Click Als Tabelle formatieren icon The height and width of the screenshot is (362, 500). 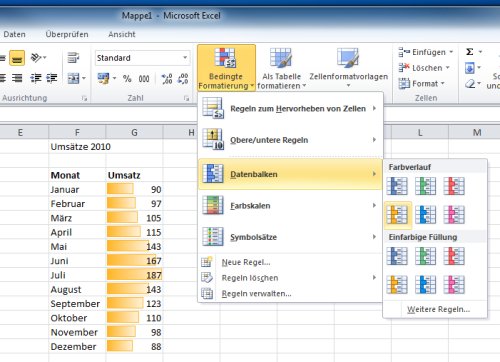click(281, 58)
